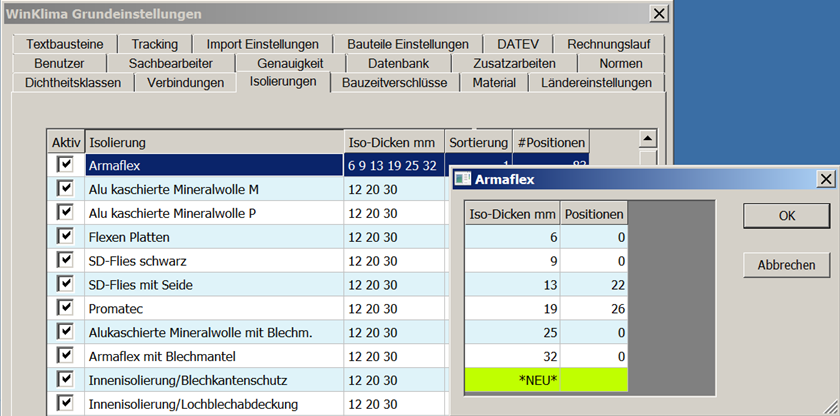Switch to the Dichtheitsklassen tab
The height and width of the screenshot is (416, 840).
[x=73, y=83]
